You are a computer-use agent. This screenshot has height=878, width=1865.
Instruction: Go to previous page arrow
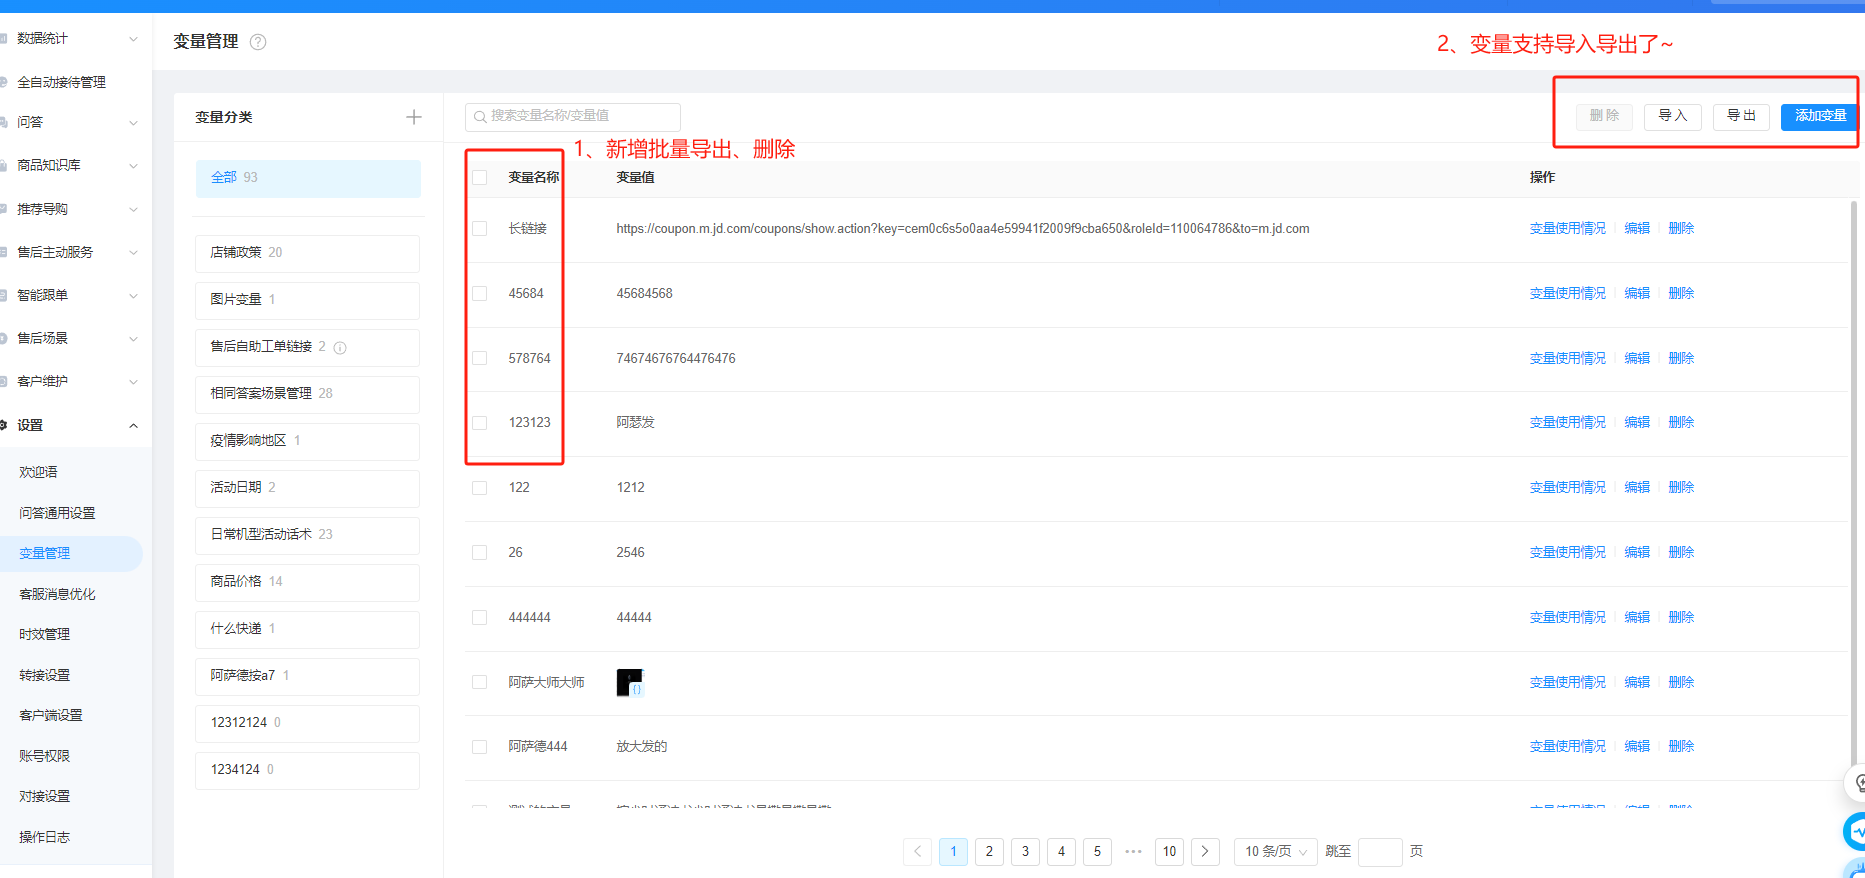click(x=918, y=852)
